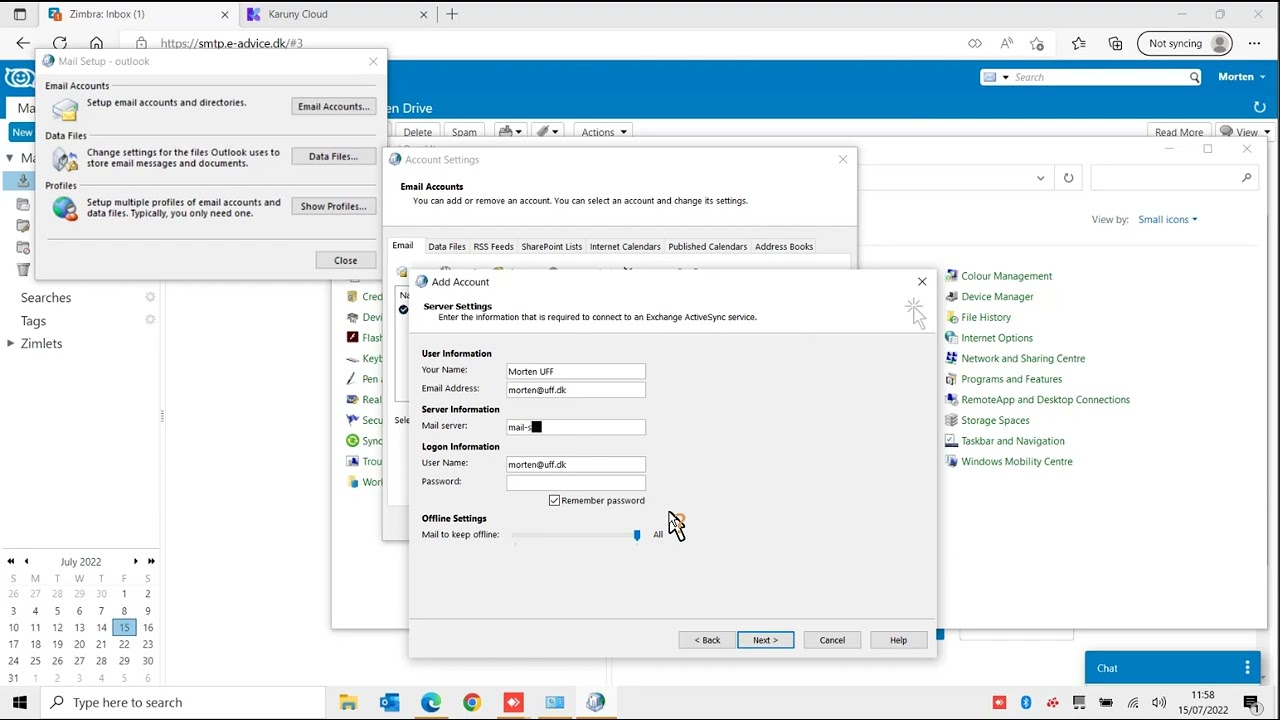This screenshot has width=1280, height=720.
Task: Toggle the Remember password checkbox
Action: pyautogui.click(x=554, y=500)
